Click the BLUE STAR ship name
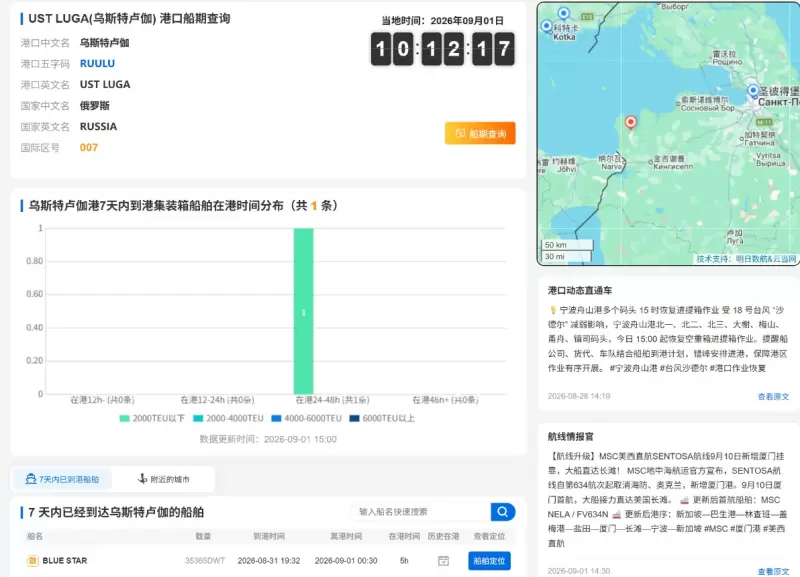The image size is (800, 577). coord(65,561)
